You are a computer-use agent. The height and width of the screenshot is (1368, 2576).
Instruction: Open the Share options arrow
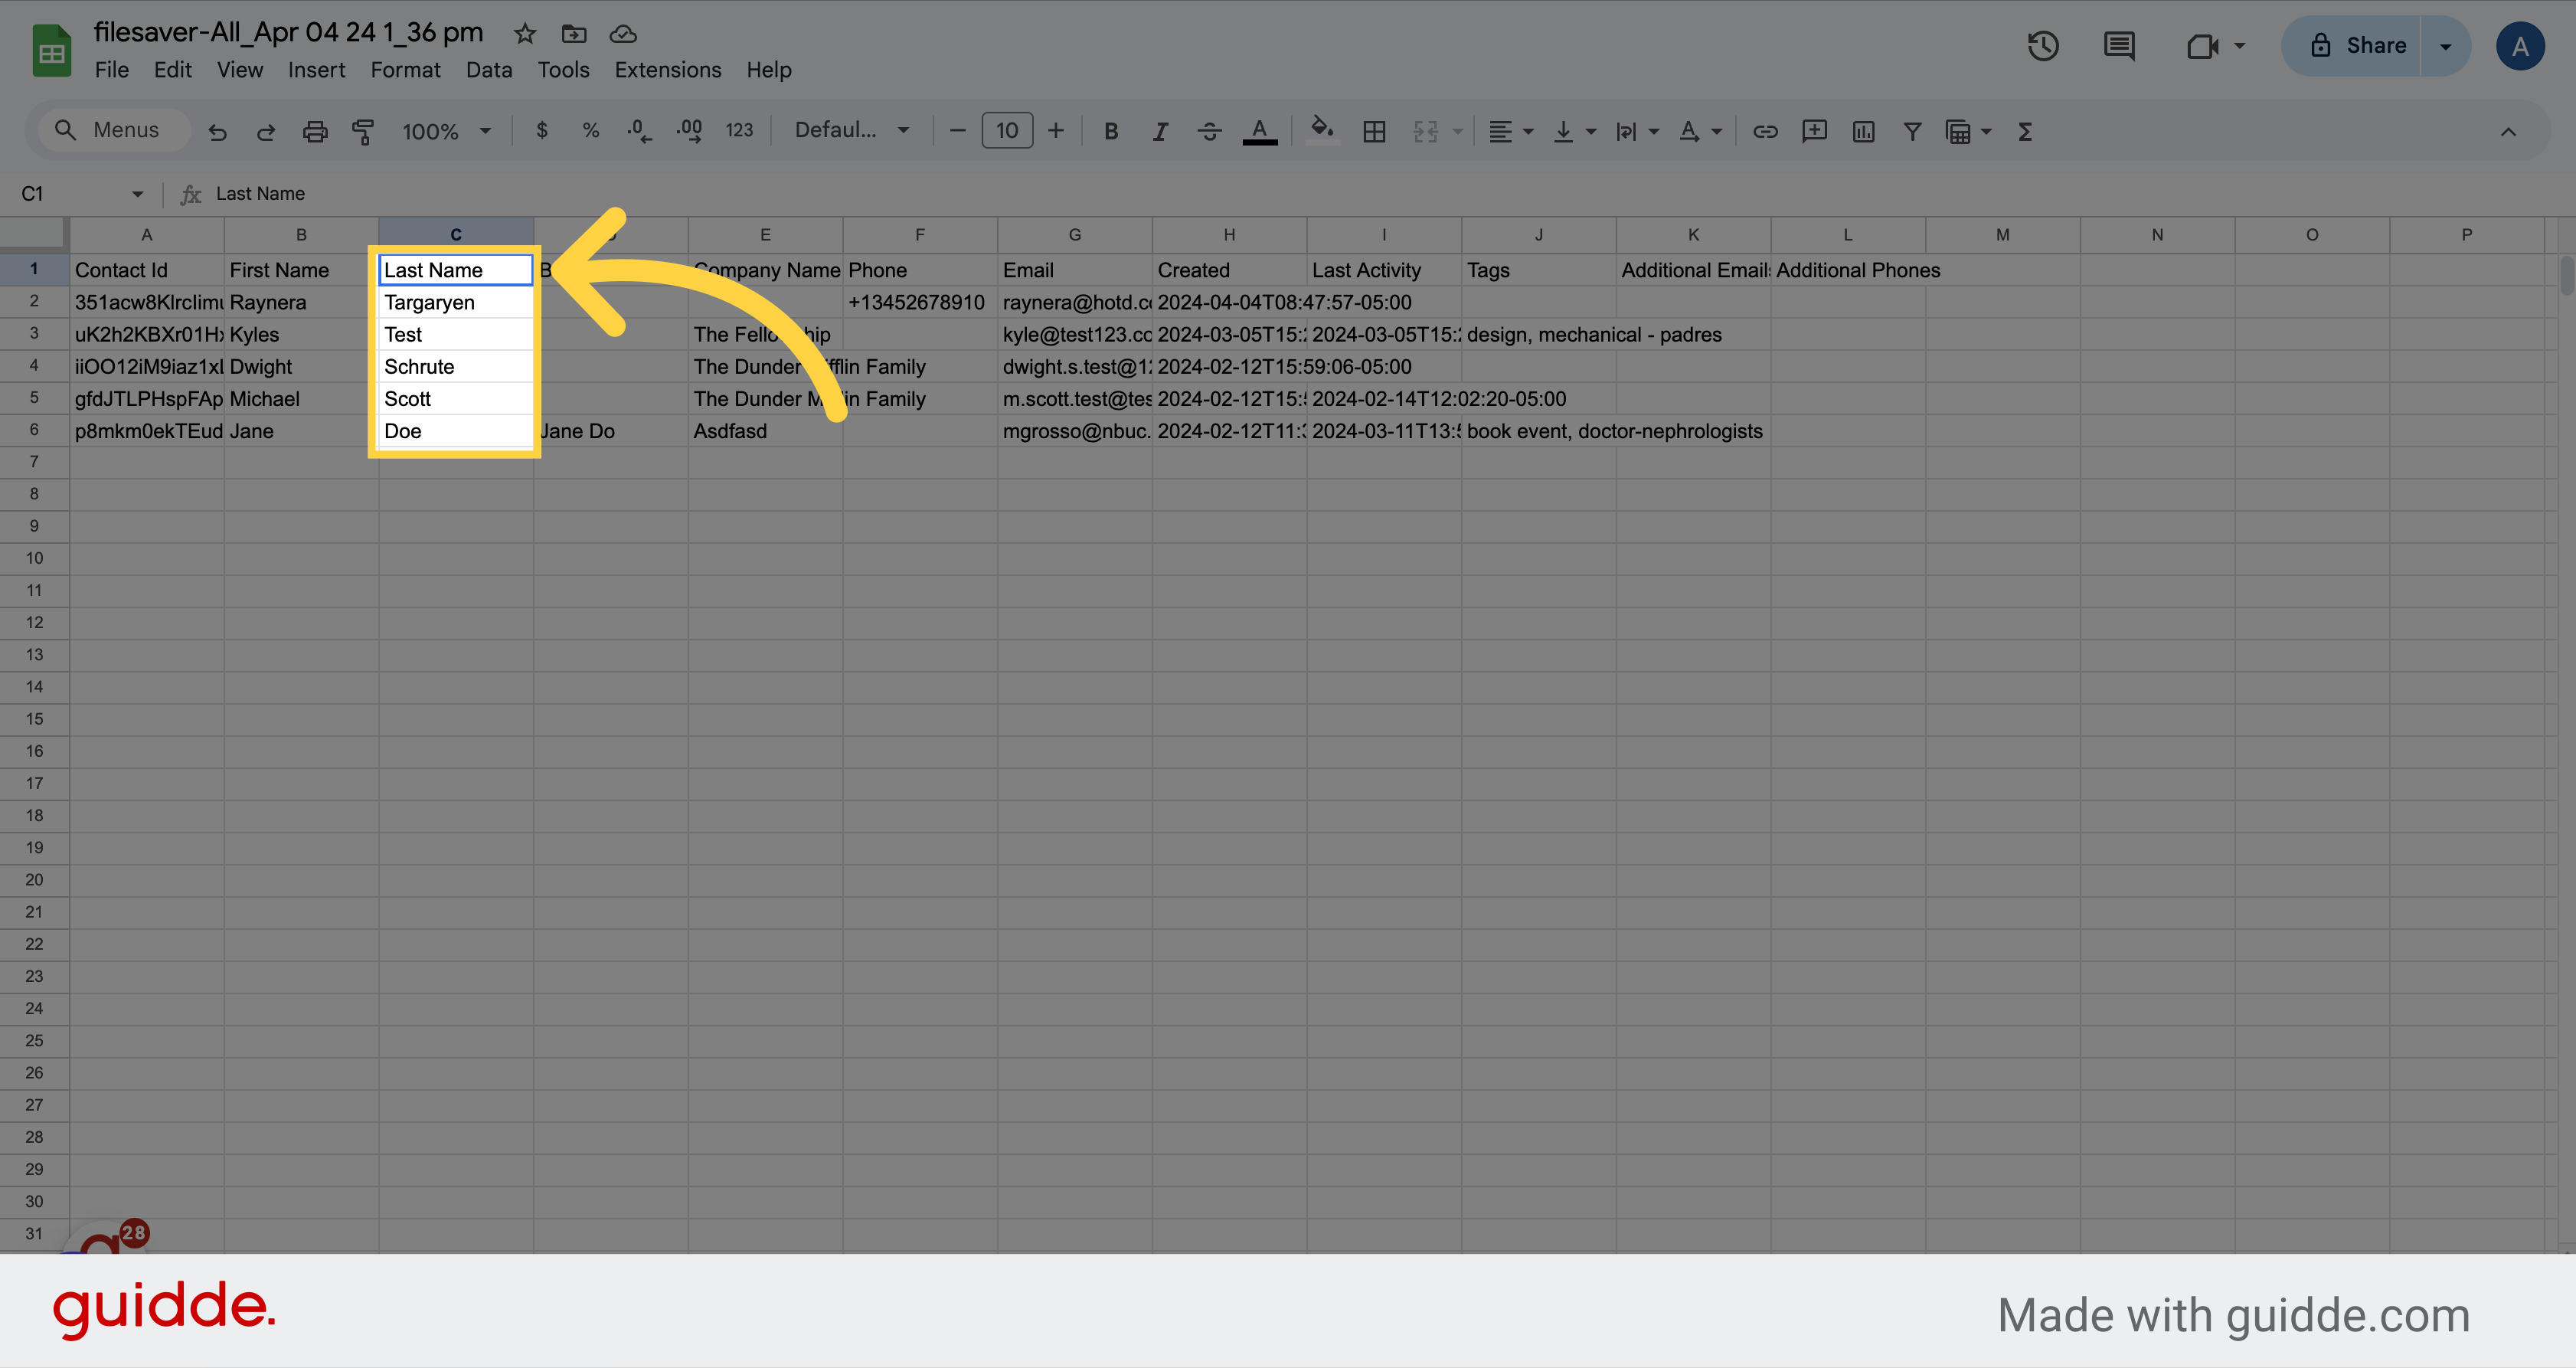tap(2445, 46)
